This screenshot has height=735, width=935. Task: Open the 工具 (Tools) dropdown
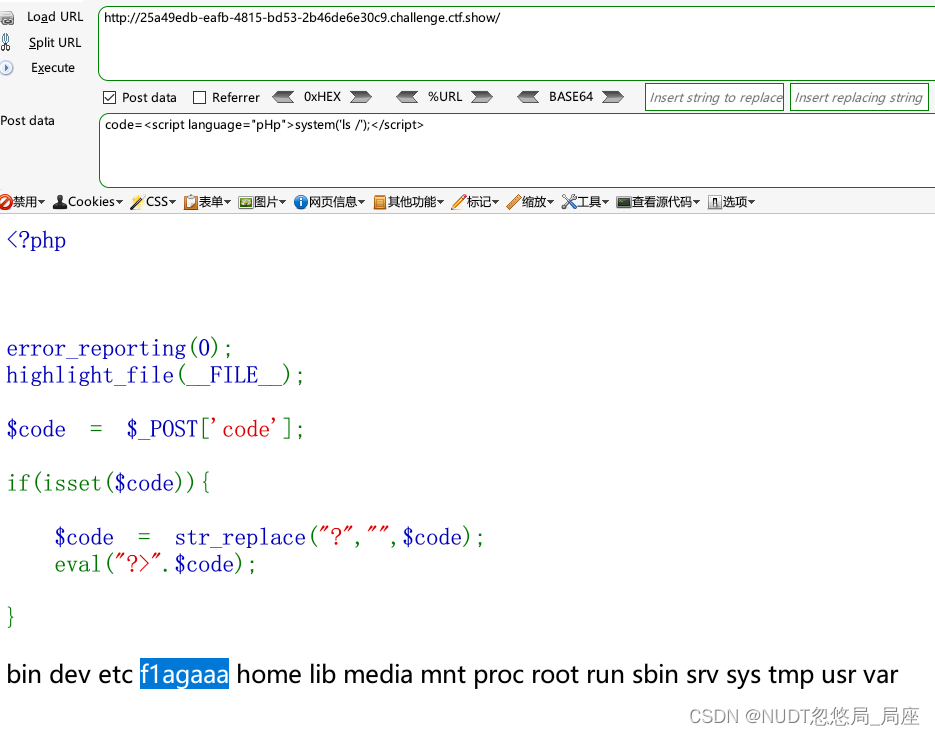[x=586, y=202]
